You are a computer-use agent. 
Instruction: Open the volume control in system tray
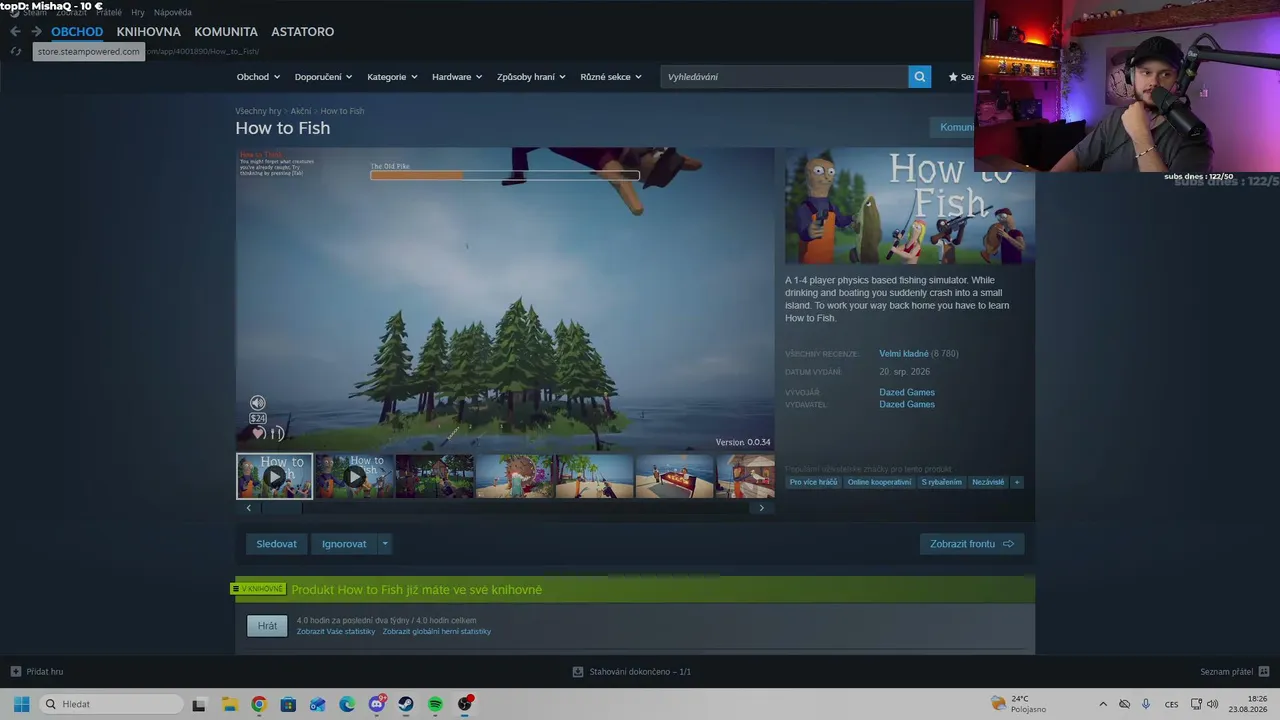click(x=1213, y=704)
